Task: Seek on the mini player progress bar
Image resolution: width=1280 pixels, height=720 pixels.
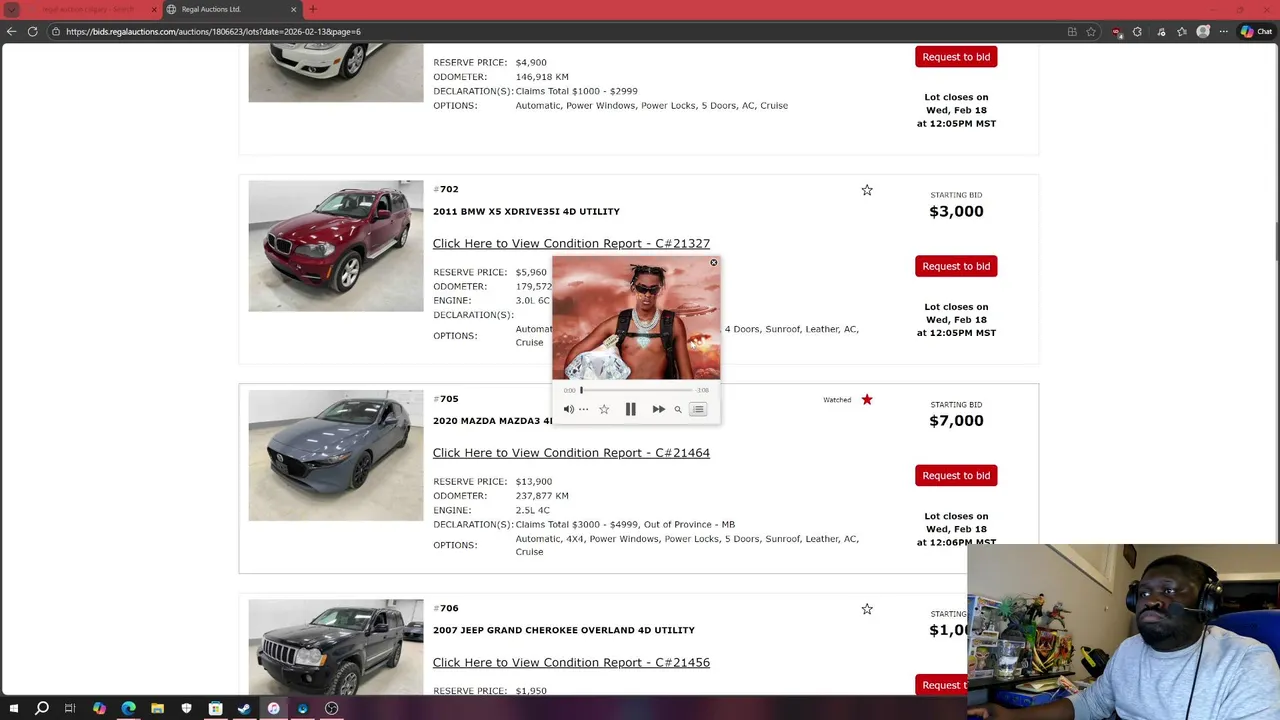Action: pos(636,390)
